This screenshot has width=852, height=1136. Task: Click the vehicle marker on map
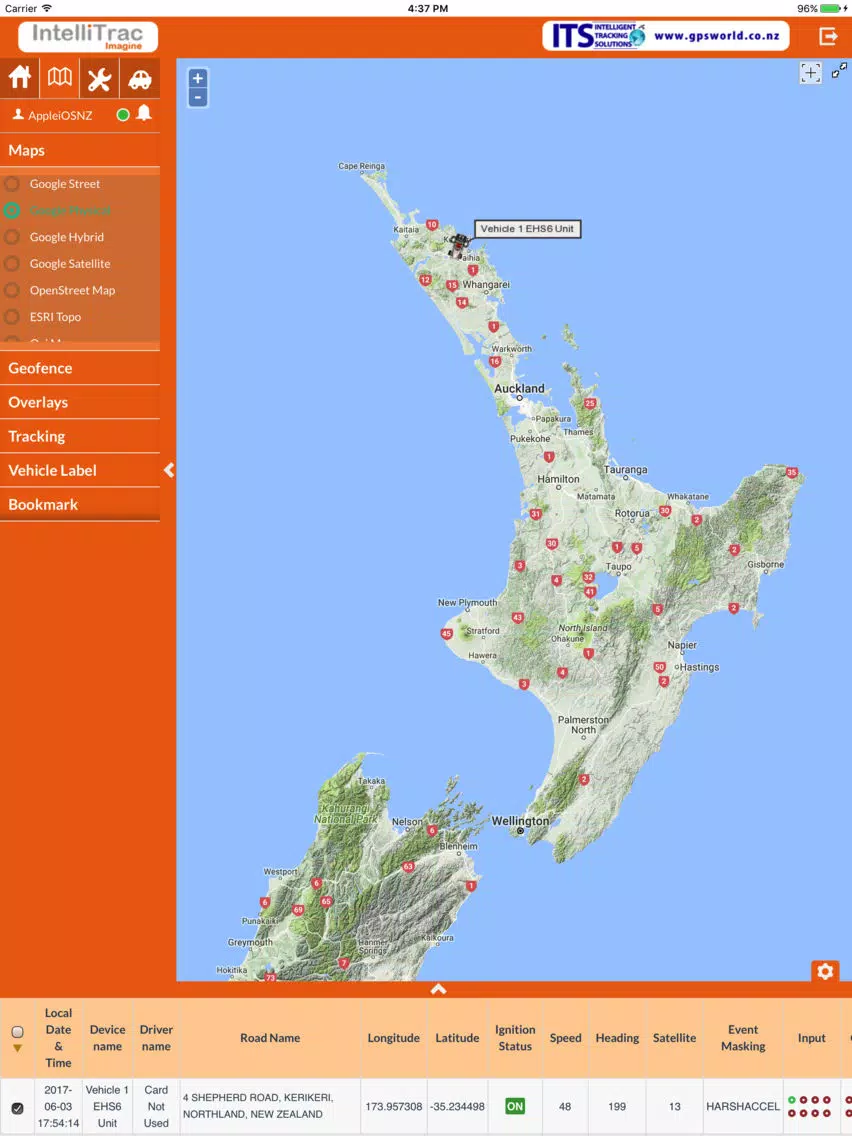coord(458,246)
